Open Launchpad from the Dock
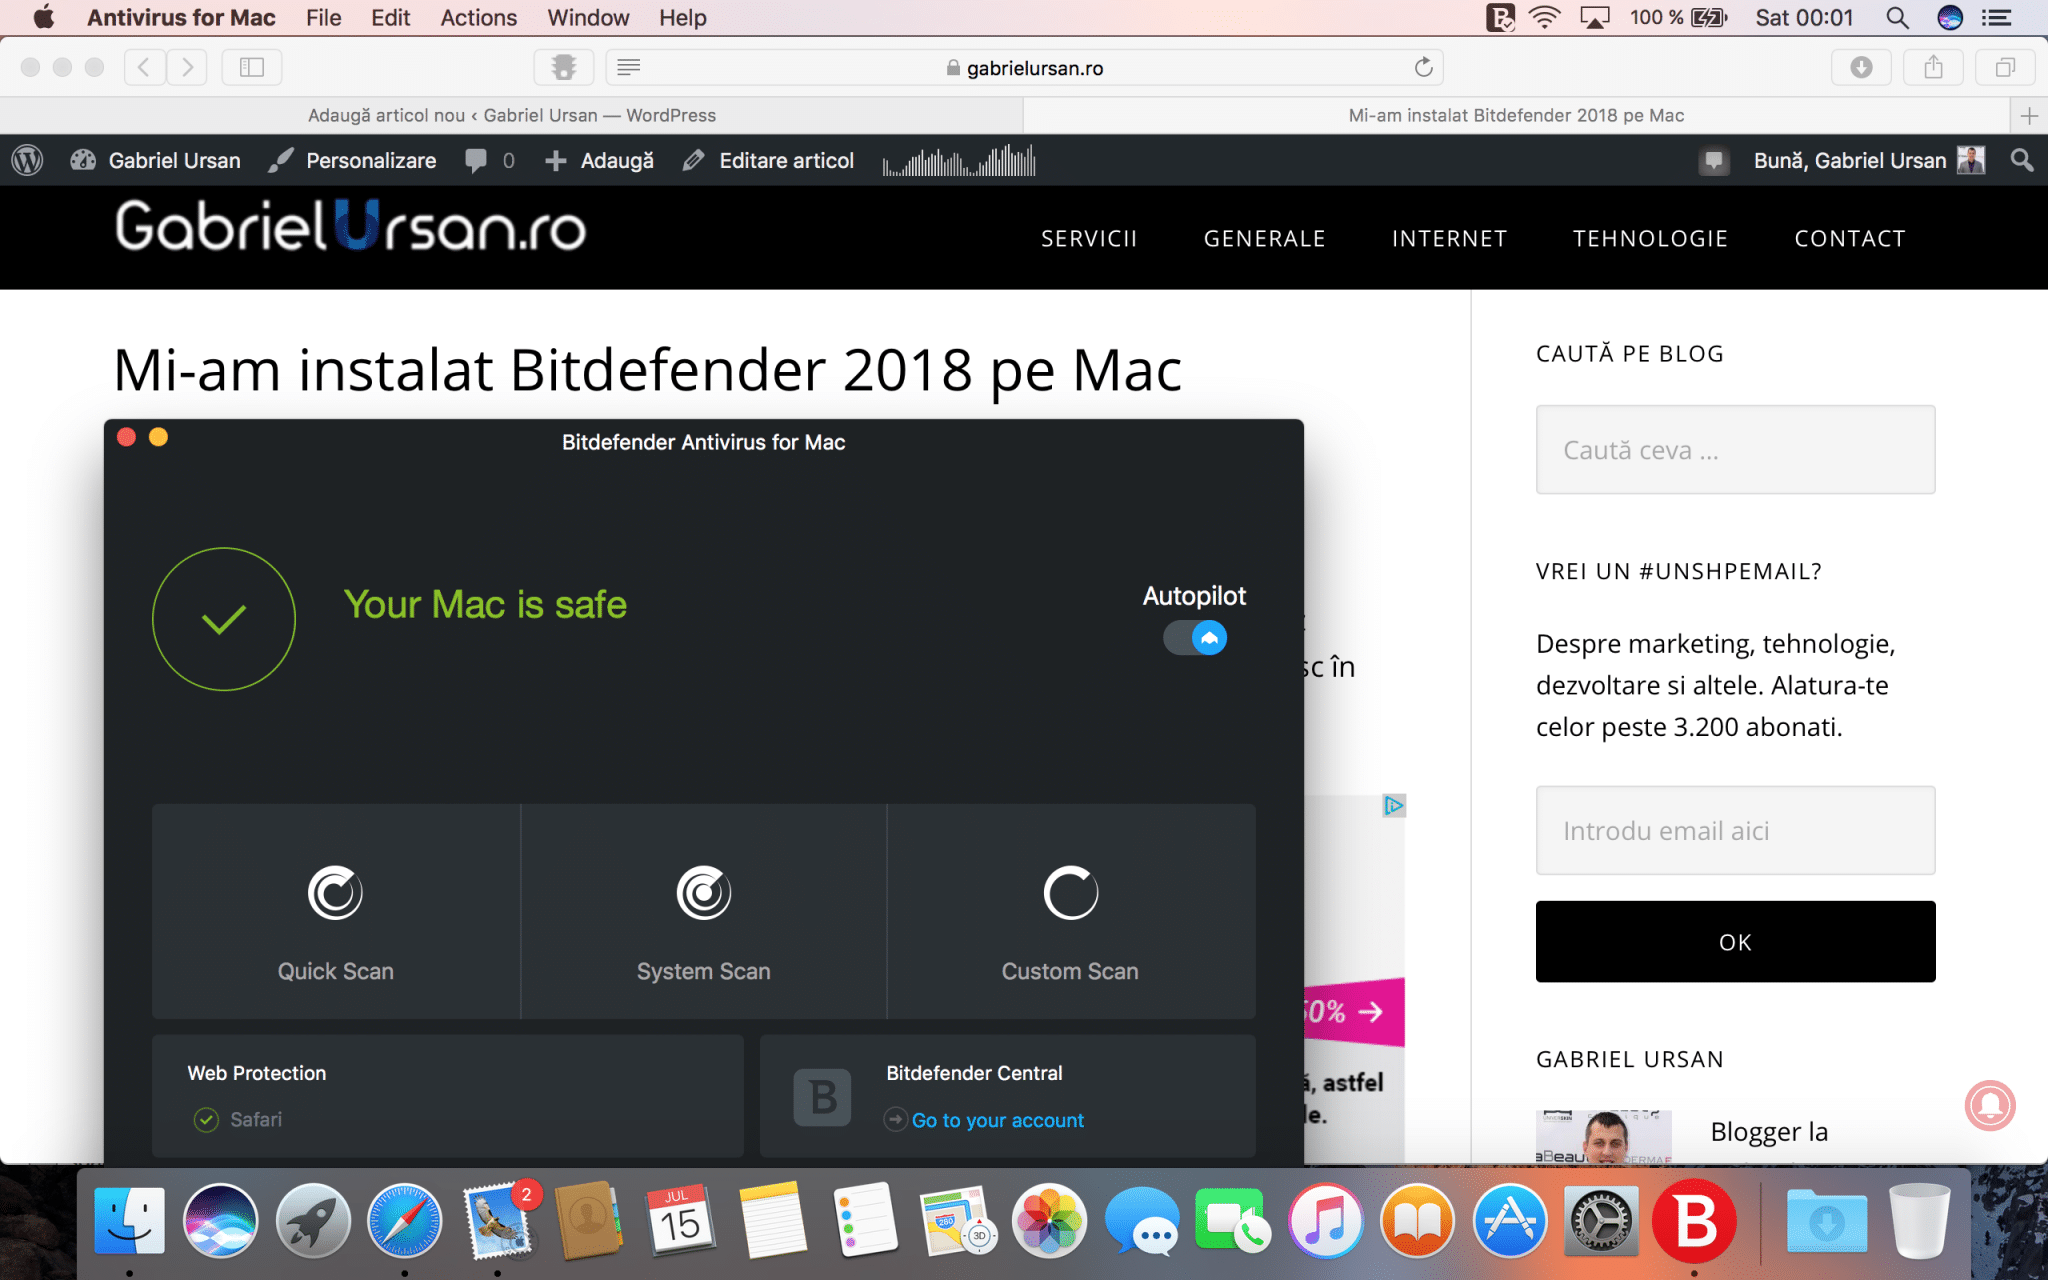The height and width of the screenshot is (1280, 2048). (x=313, y=1221)
